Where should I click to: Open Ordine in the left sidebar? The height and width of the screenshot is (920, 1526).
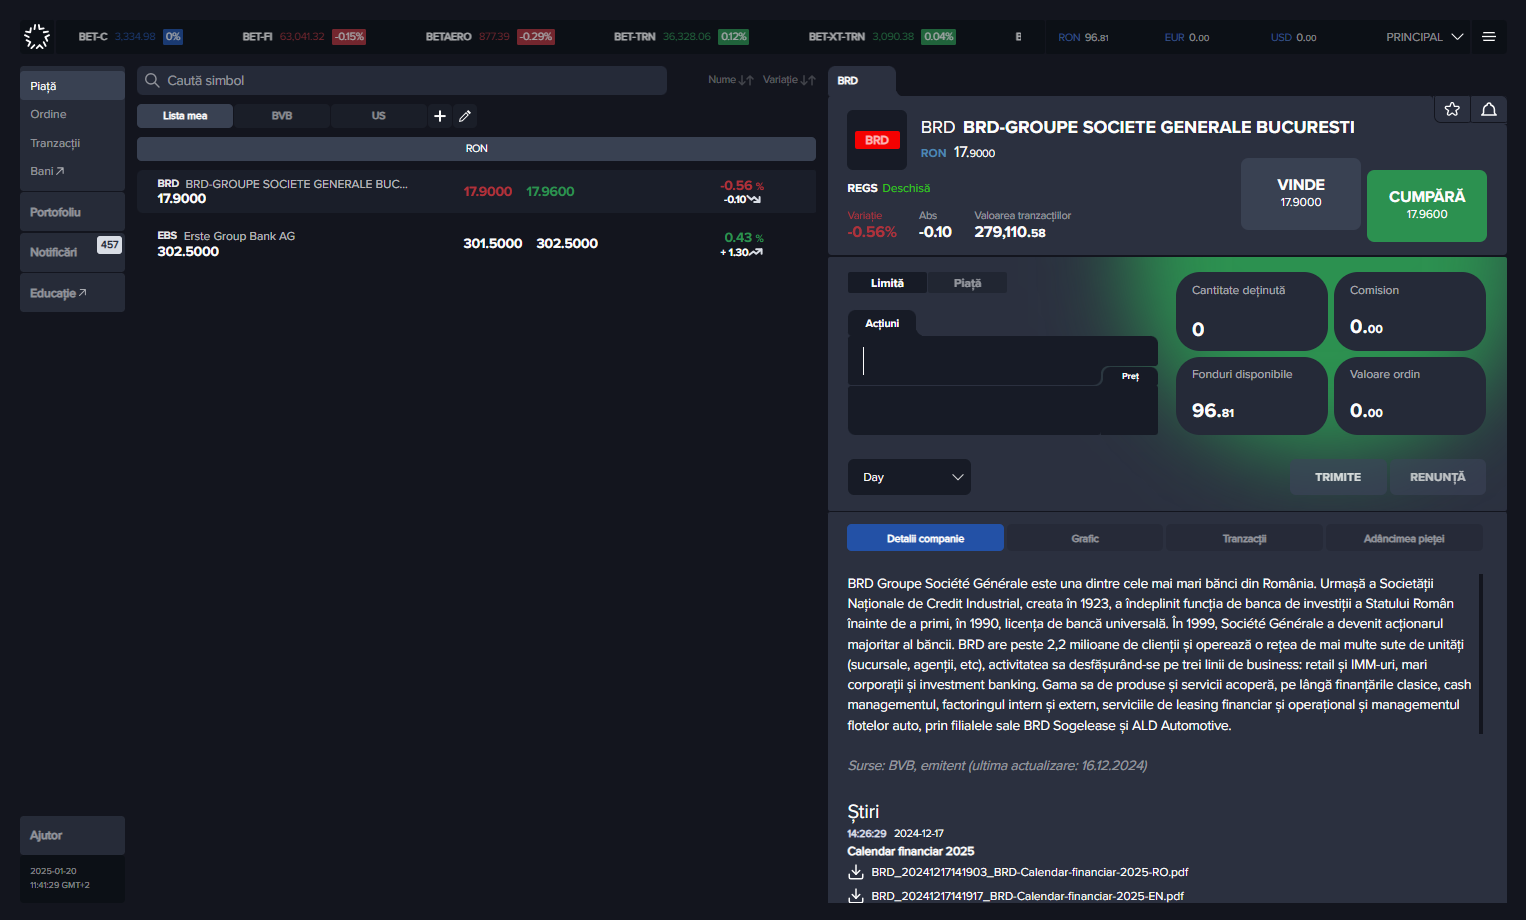(72, 114)
